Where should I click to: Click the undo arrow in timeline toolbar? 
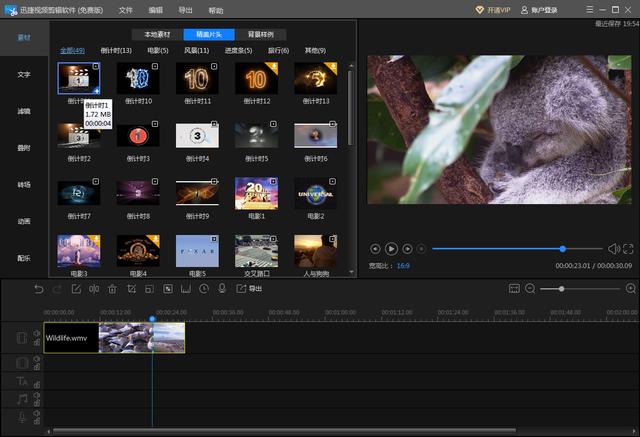click(39, 289)
